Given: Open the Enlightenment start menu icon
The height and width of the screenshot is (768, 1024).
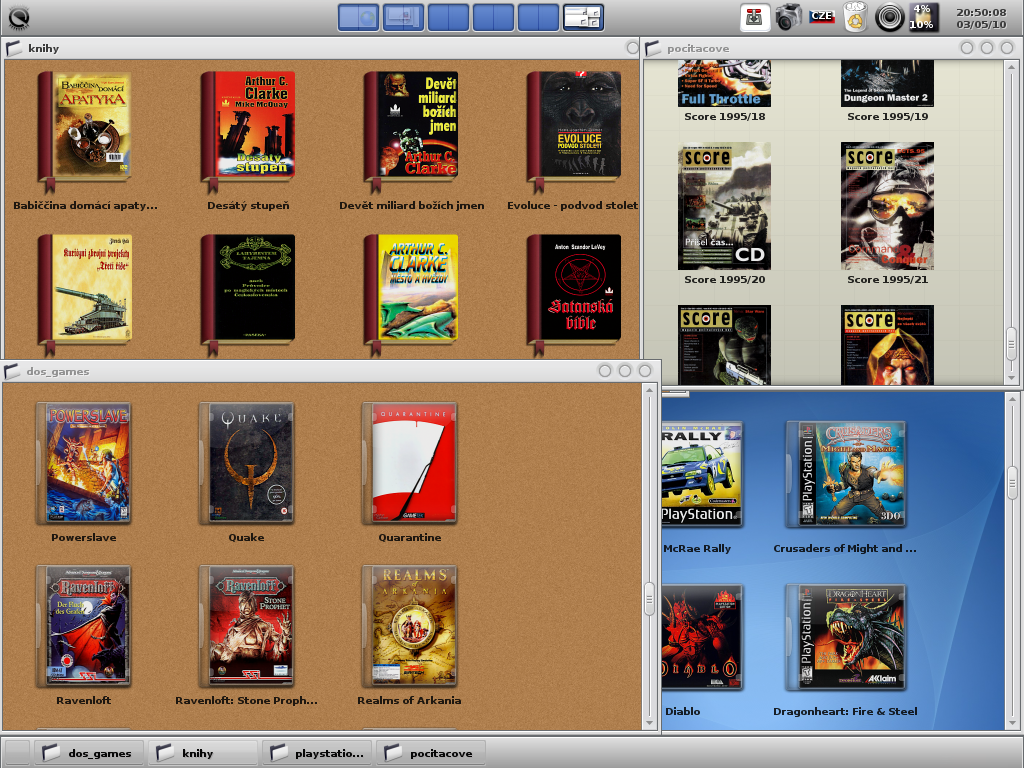Looking at the screenshot, I should [18, 18].
